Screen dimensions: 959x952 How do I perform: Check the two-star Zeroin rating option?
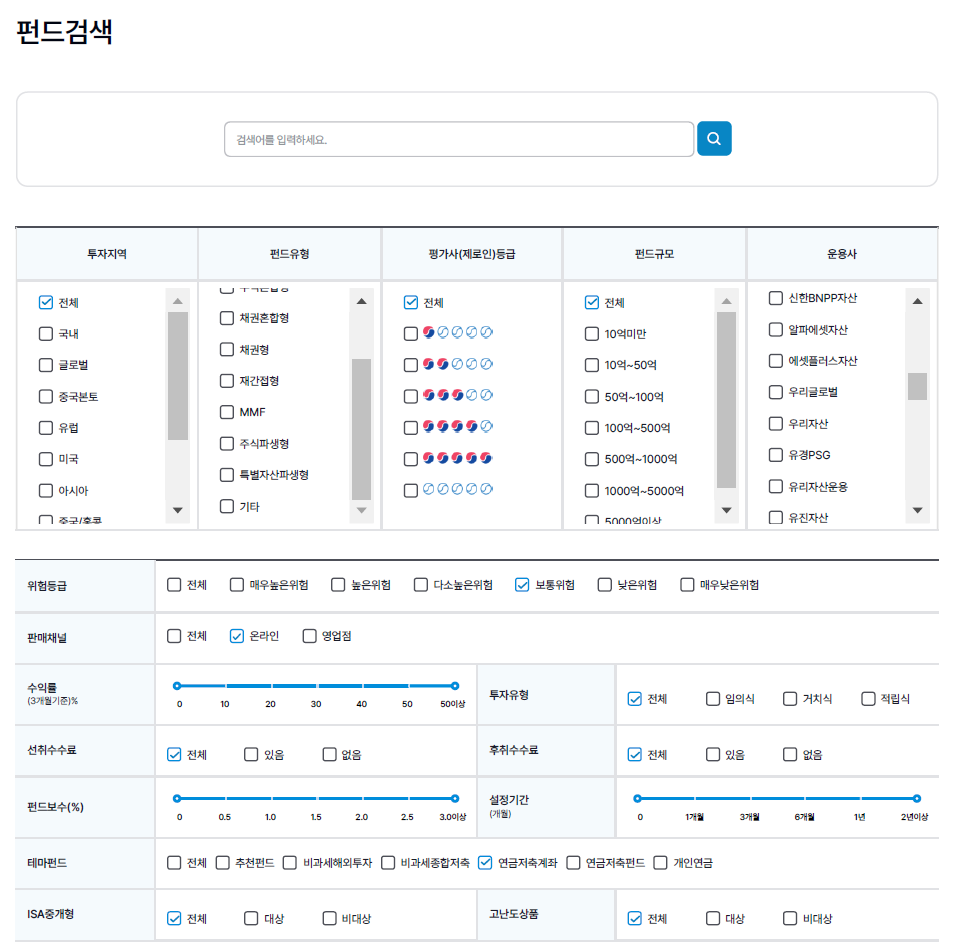tap(411, 365)
